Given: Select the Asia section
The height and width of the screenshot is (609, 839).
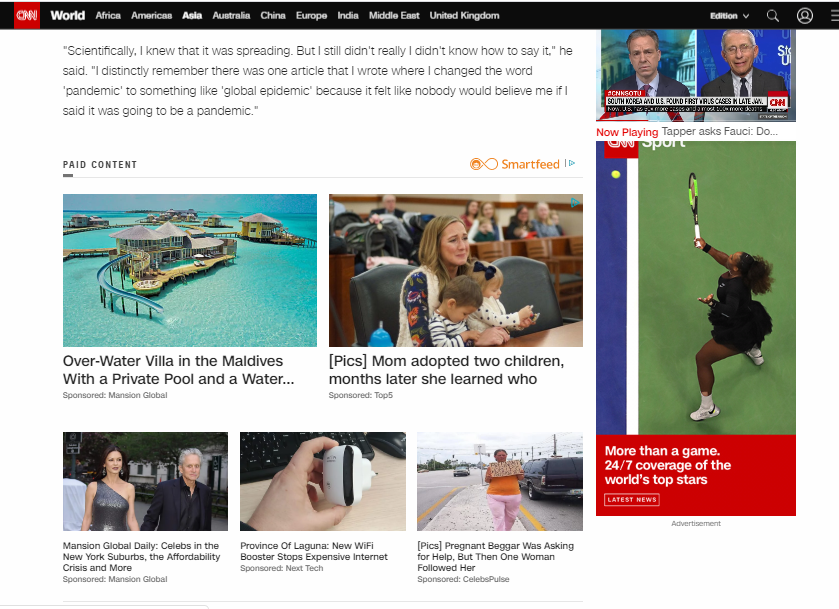Looking at the screenshot, I should click(x=192, y=16).
